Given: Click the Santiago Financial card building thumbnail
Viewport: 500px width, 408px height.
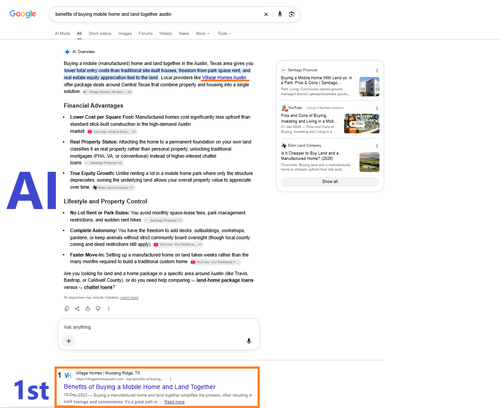Looking at the screenshot, I should (369, 87).
